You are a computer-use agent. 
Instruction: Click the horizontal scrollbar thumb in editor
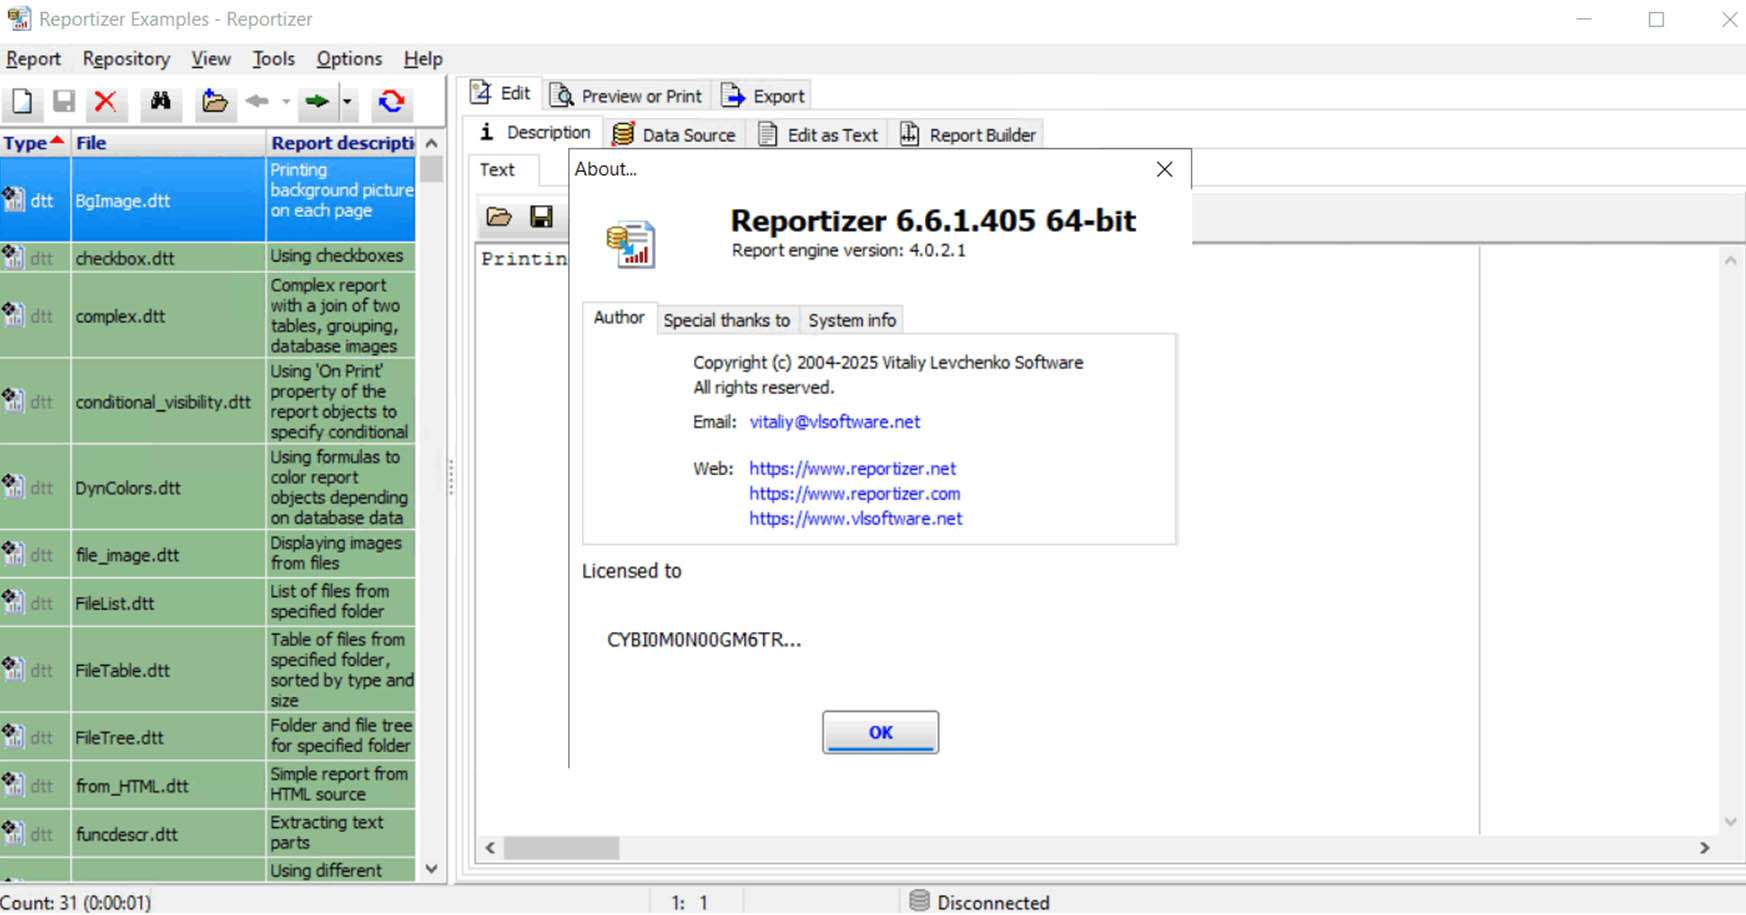(x=561, y=848)
